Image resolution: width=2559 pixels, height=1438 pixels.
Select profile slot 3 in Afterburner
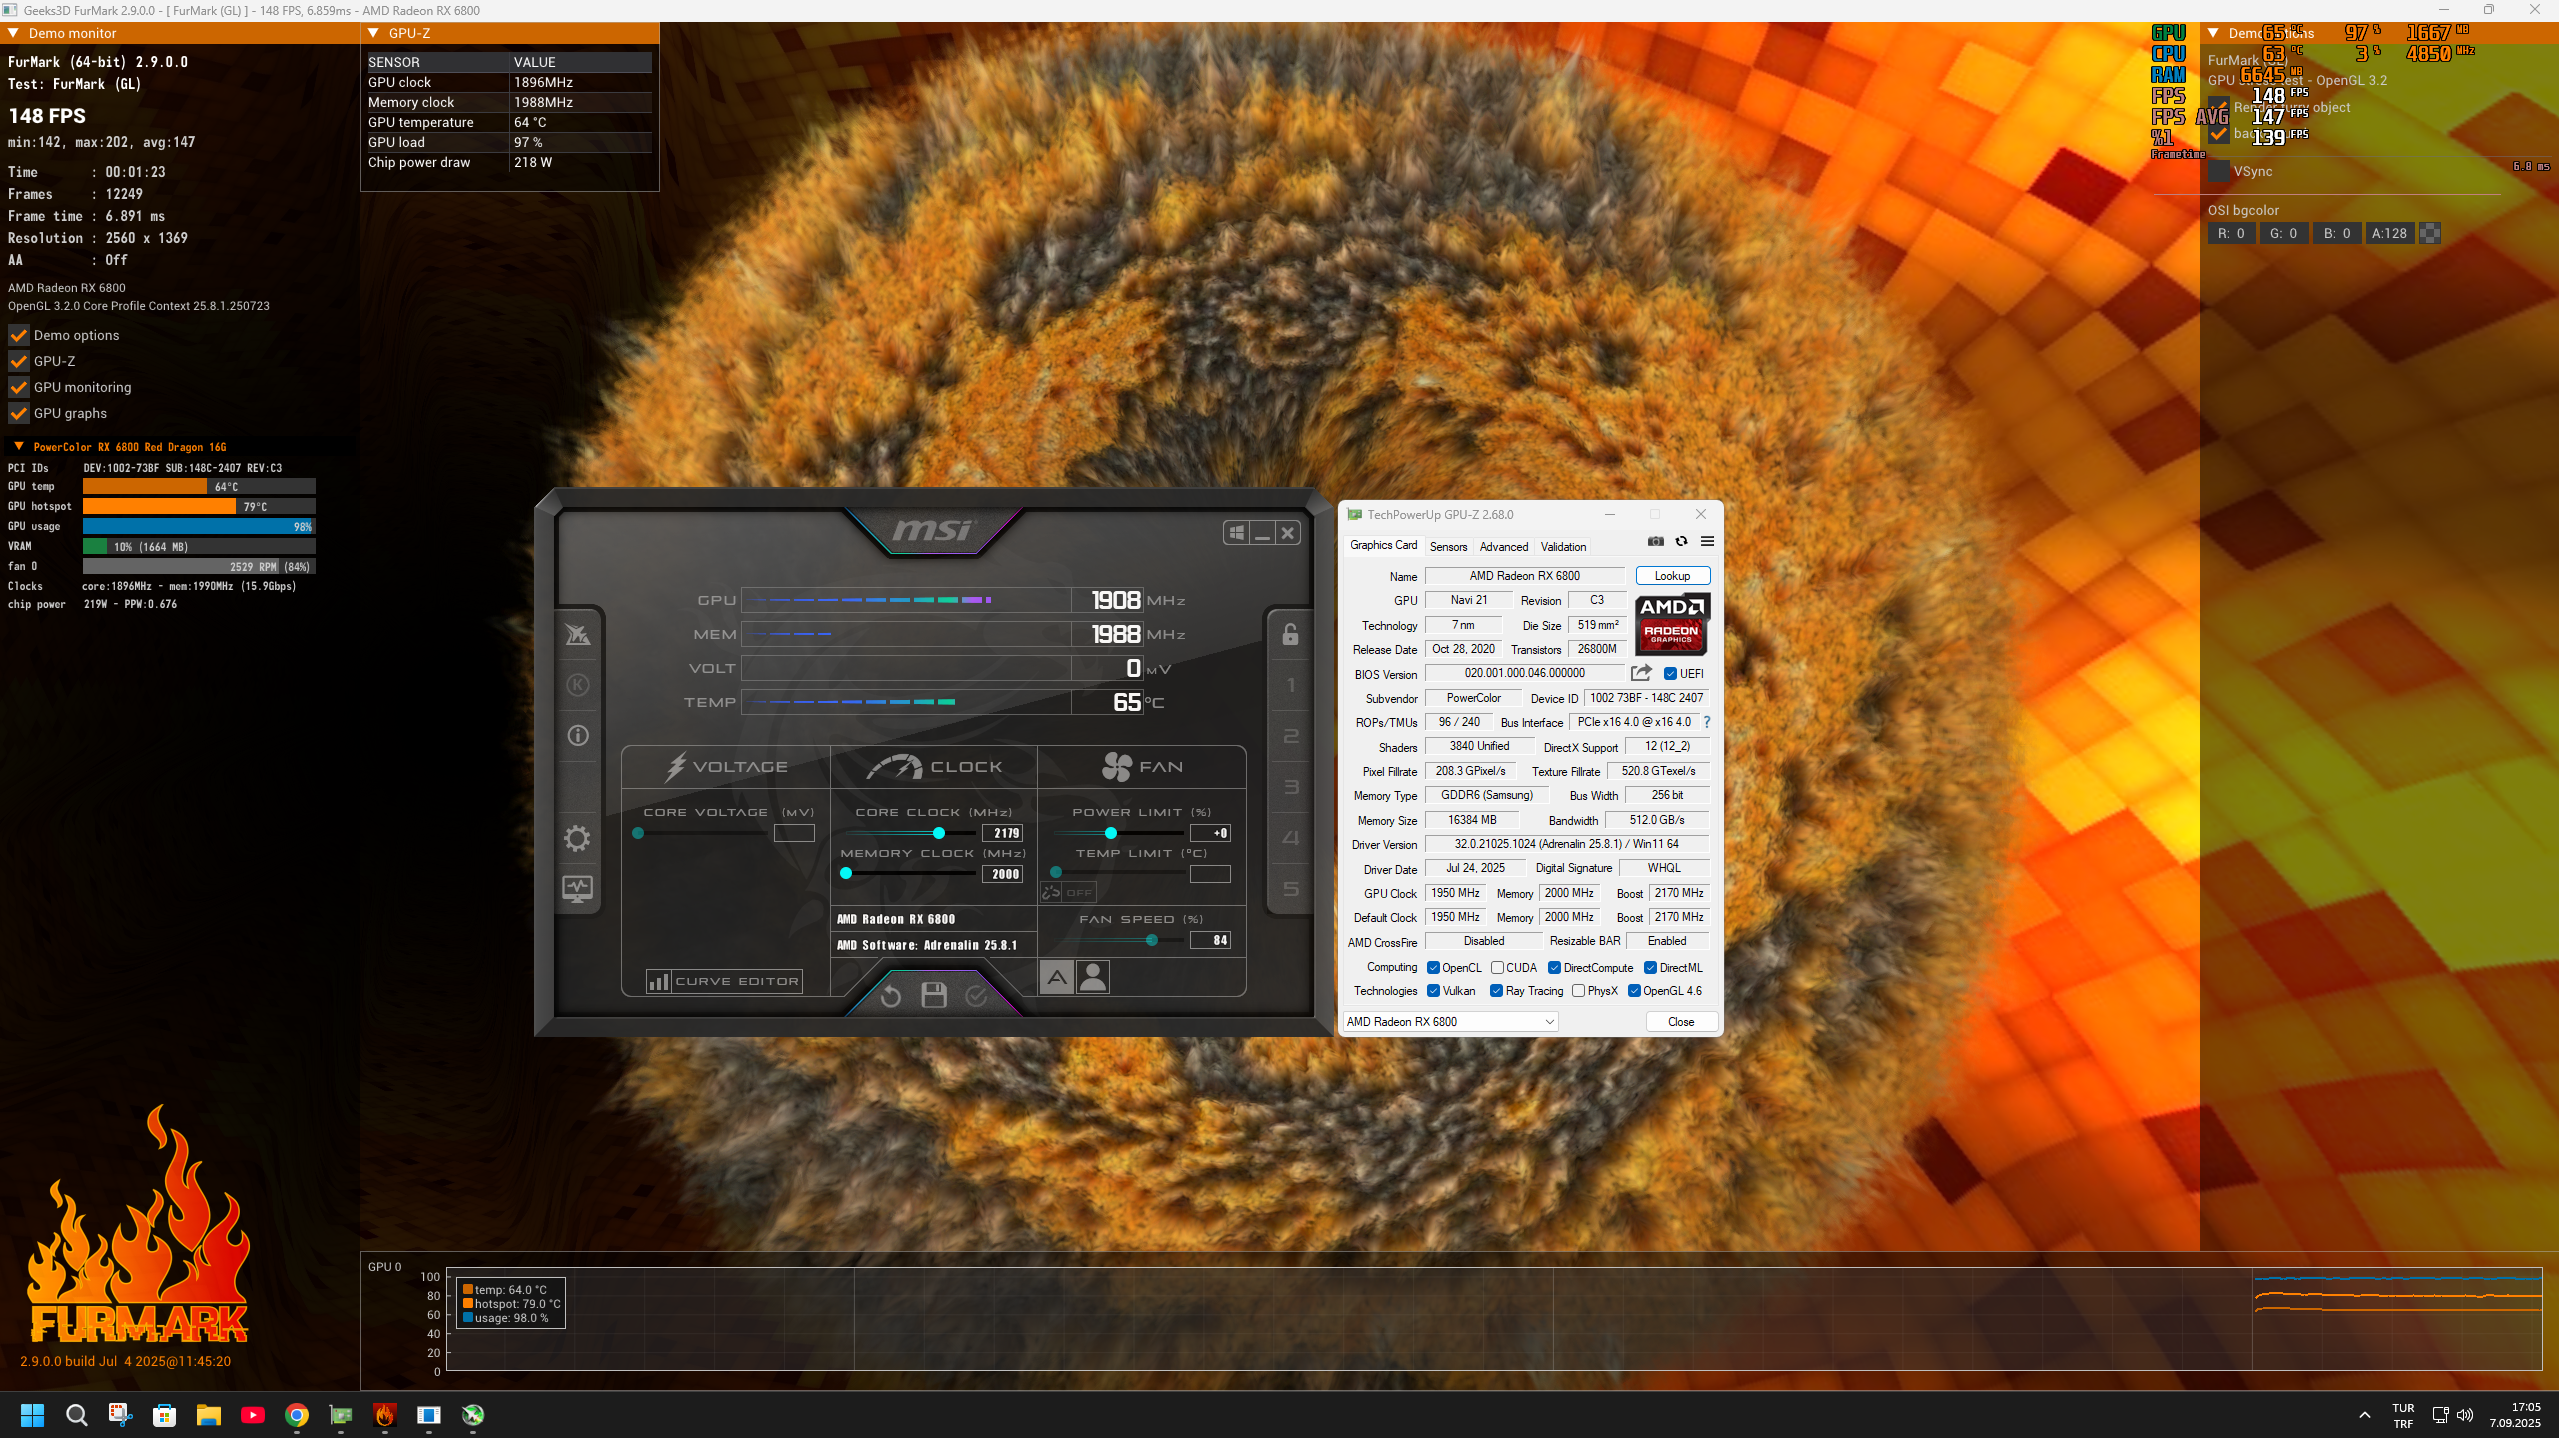point(1290,787)
